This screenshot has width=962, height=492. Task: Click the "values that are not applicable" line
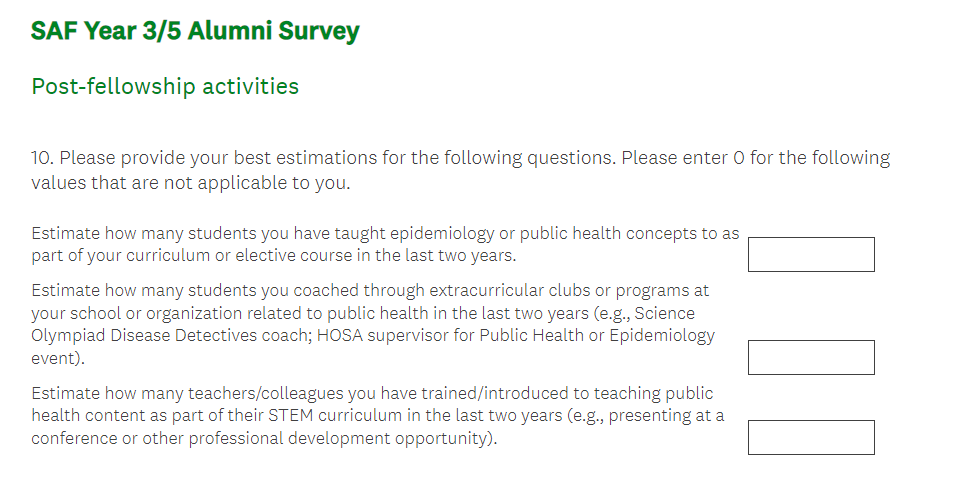[190, 183]
